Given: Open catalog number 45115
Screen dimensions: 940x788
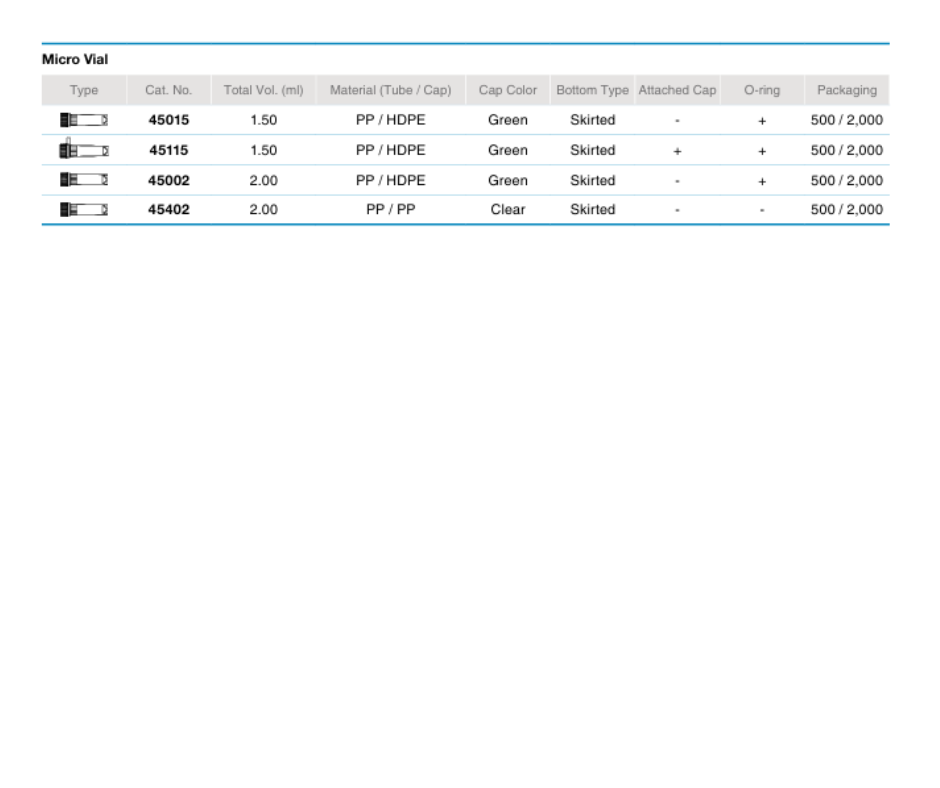Looking at the screenshot, I should tap(168, 150).
